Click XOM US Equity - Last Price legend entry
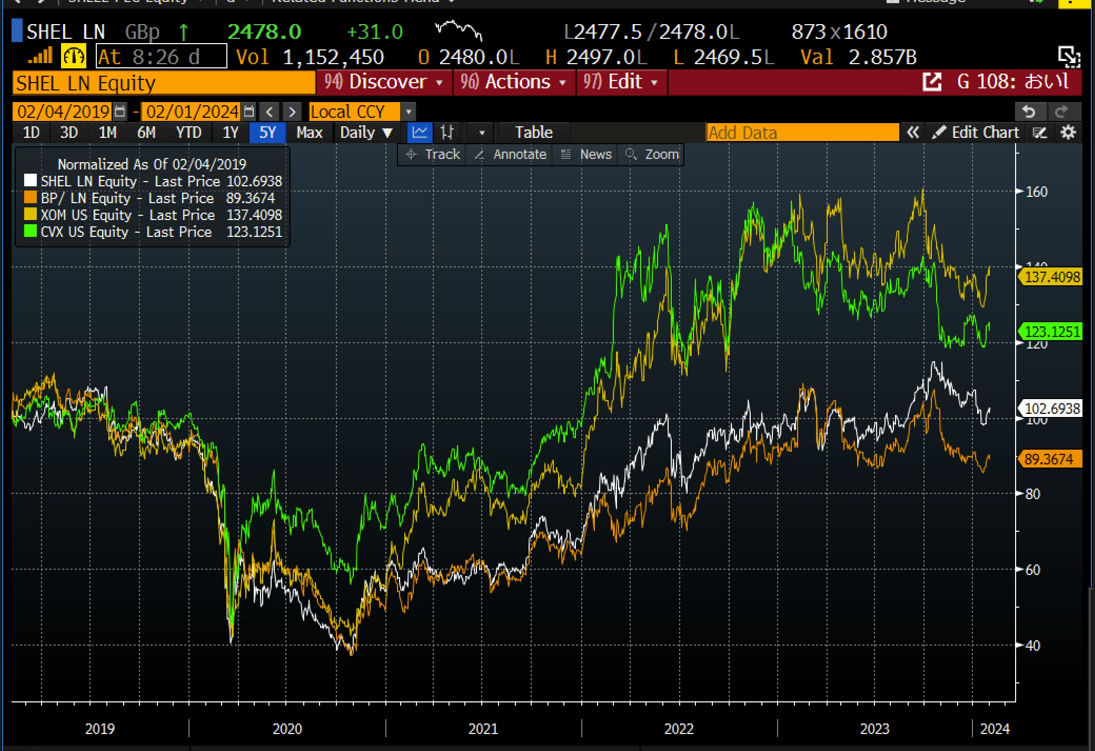This screenshot has height=751, width=1095. point(153,214)
